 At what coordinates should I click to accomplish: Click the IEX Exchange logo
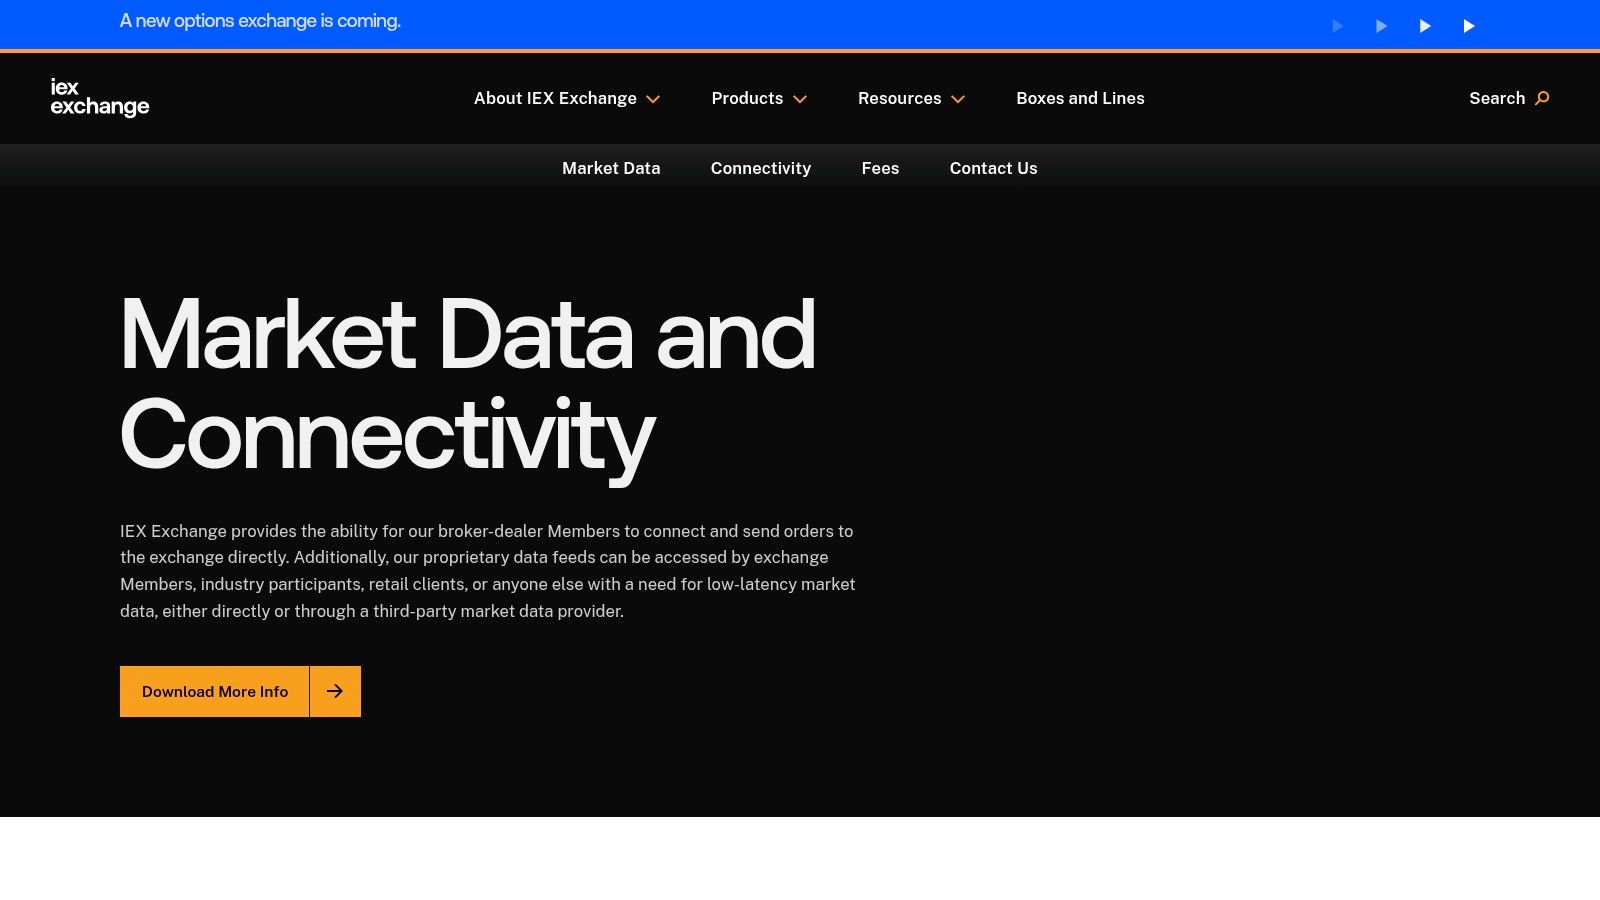(100, 98)
